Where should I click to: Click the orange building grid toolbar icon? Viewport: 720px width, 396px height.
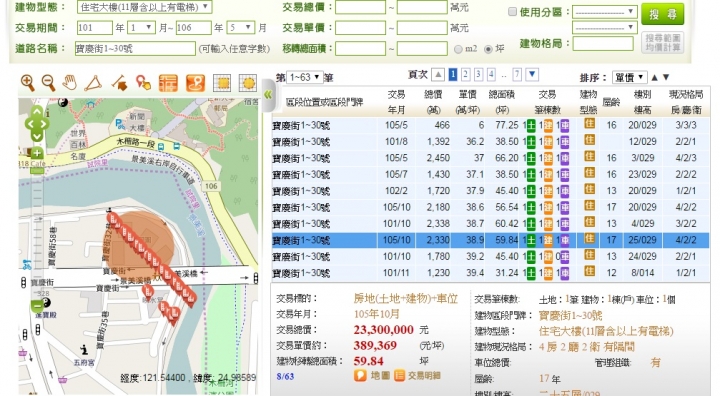168,83
